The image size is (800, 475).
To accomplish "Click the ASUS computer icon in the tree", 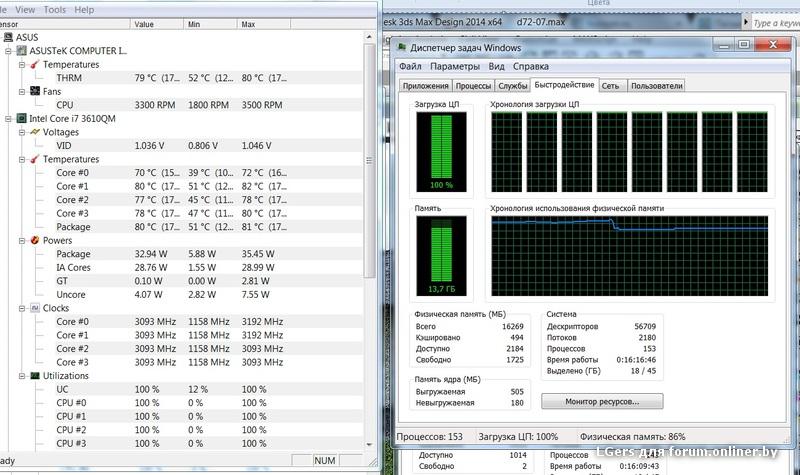I will click(9, 37).
